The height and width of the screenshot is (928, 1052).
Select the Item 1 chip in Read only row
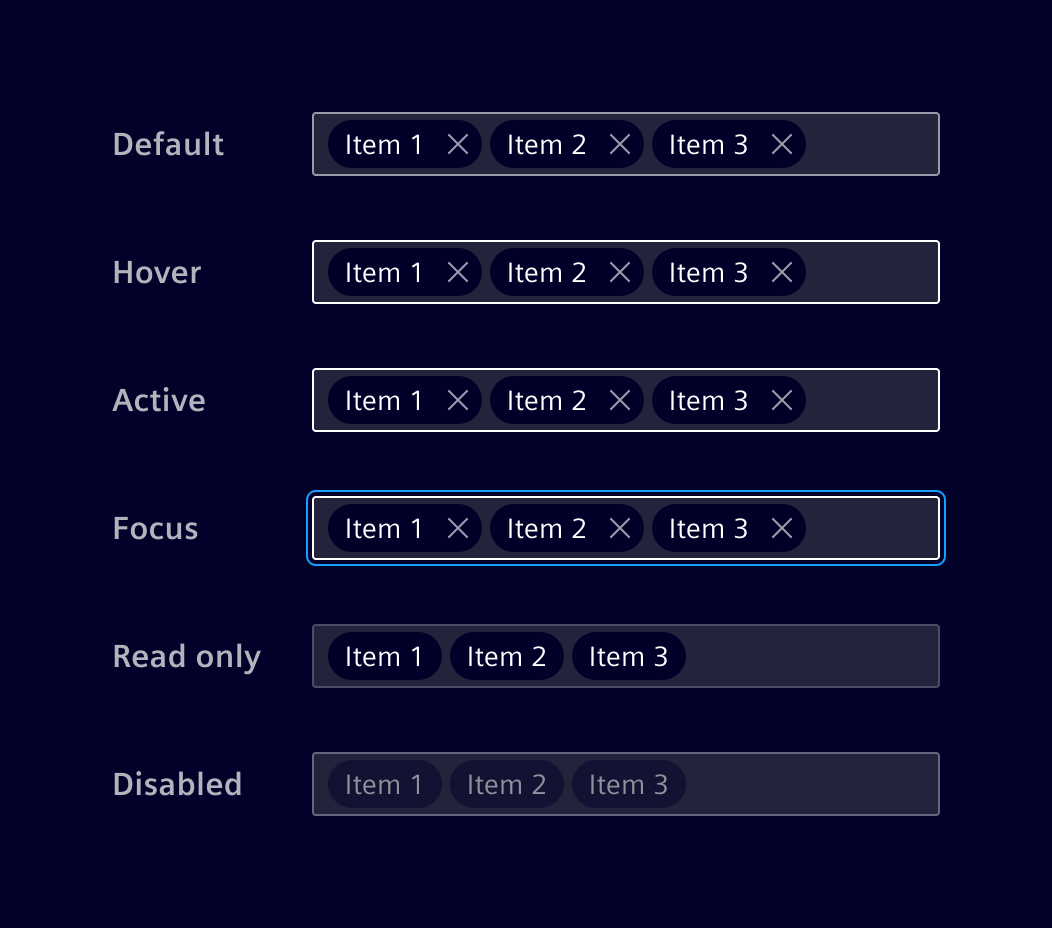(384, 656)
